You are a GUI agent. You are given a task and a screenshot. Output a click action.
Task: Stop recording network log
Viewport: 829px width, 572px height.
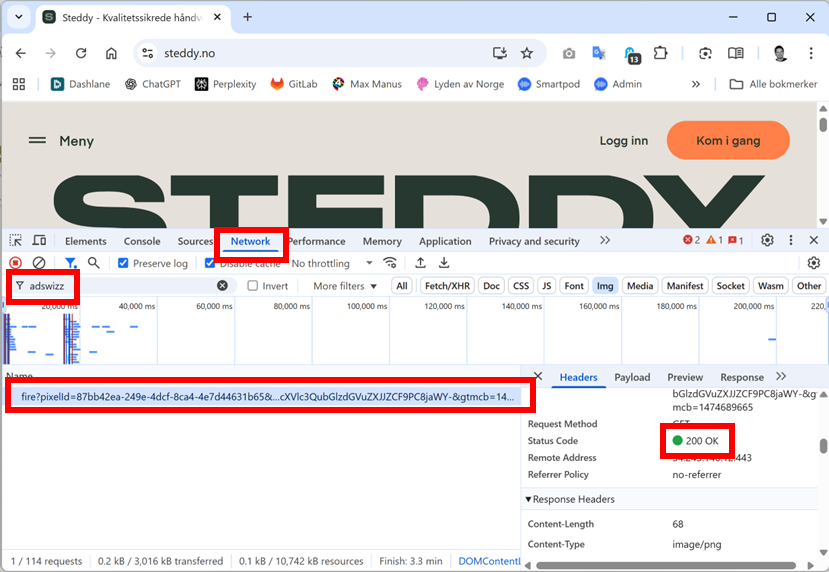[16, 263]
